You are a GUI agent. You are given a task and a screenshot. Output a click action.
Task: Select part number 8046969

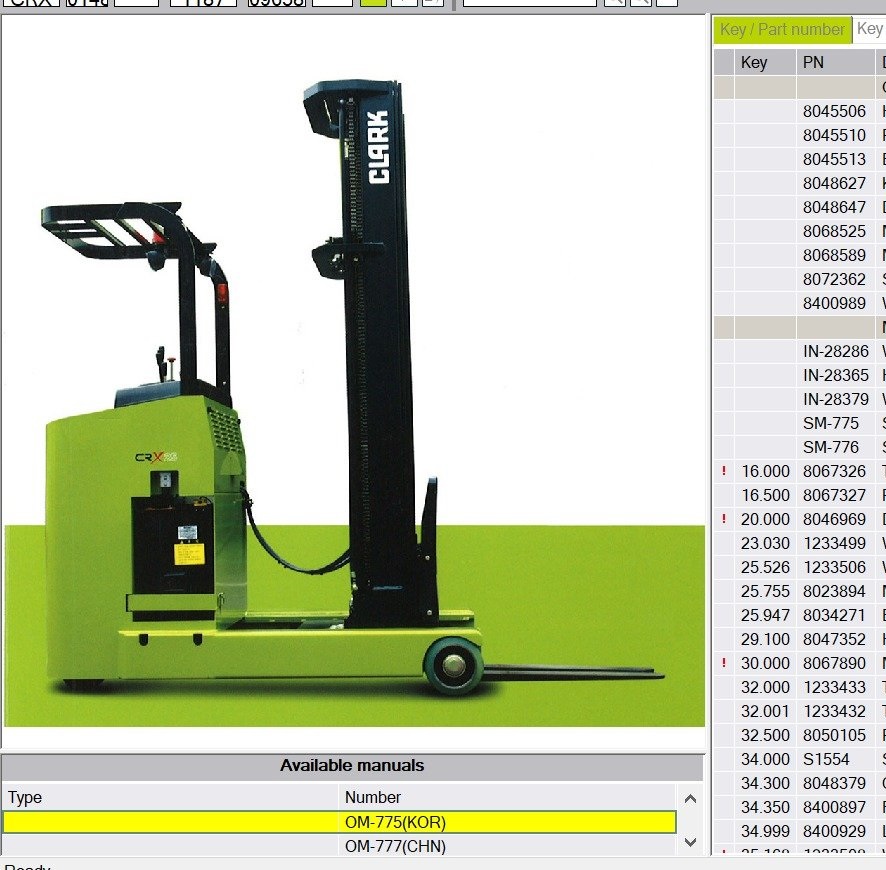tap(834, 519)
